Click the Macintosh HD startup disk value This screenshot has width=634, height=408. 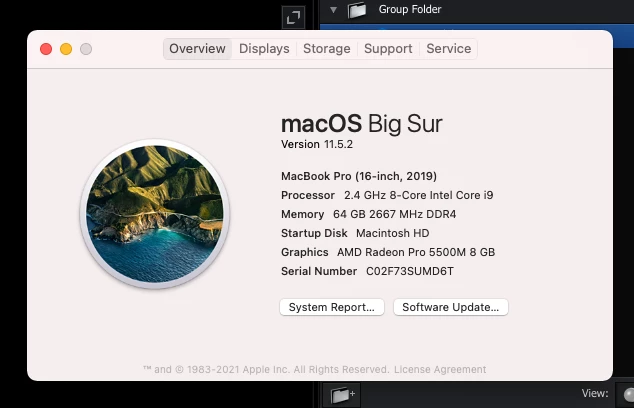393,233
